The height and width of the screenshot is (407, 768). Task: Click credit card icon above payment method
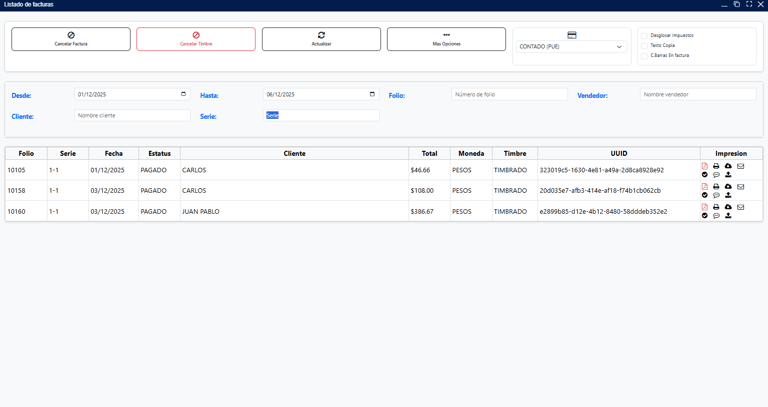[x=572, y=35]
